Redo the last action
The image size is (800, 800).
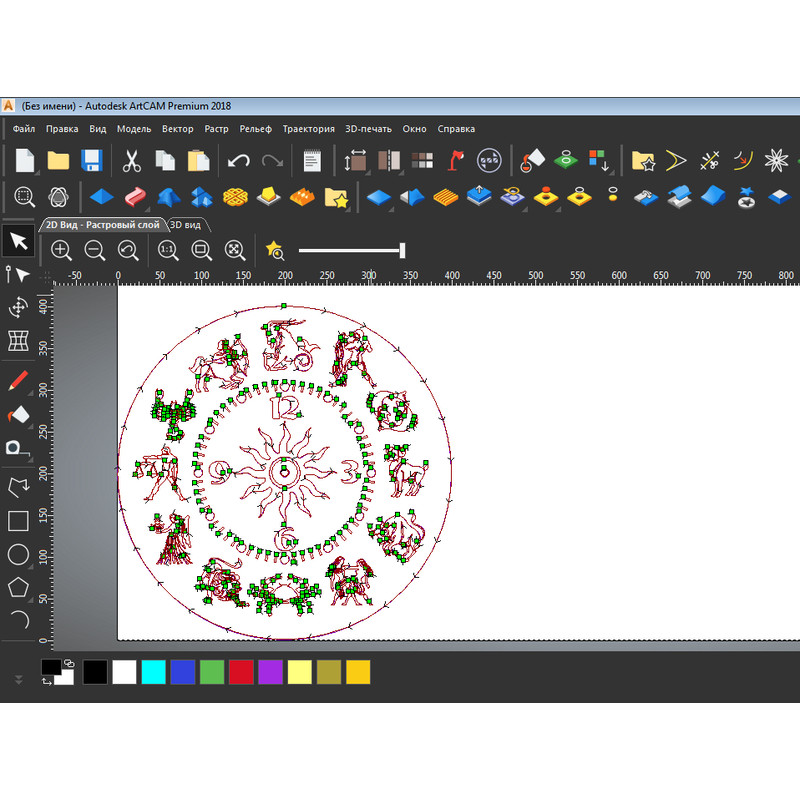[274, 160]
